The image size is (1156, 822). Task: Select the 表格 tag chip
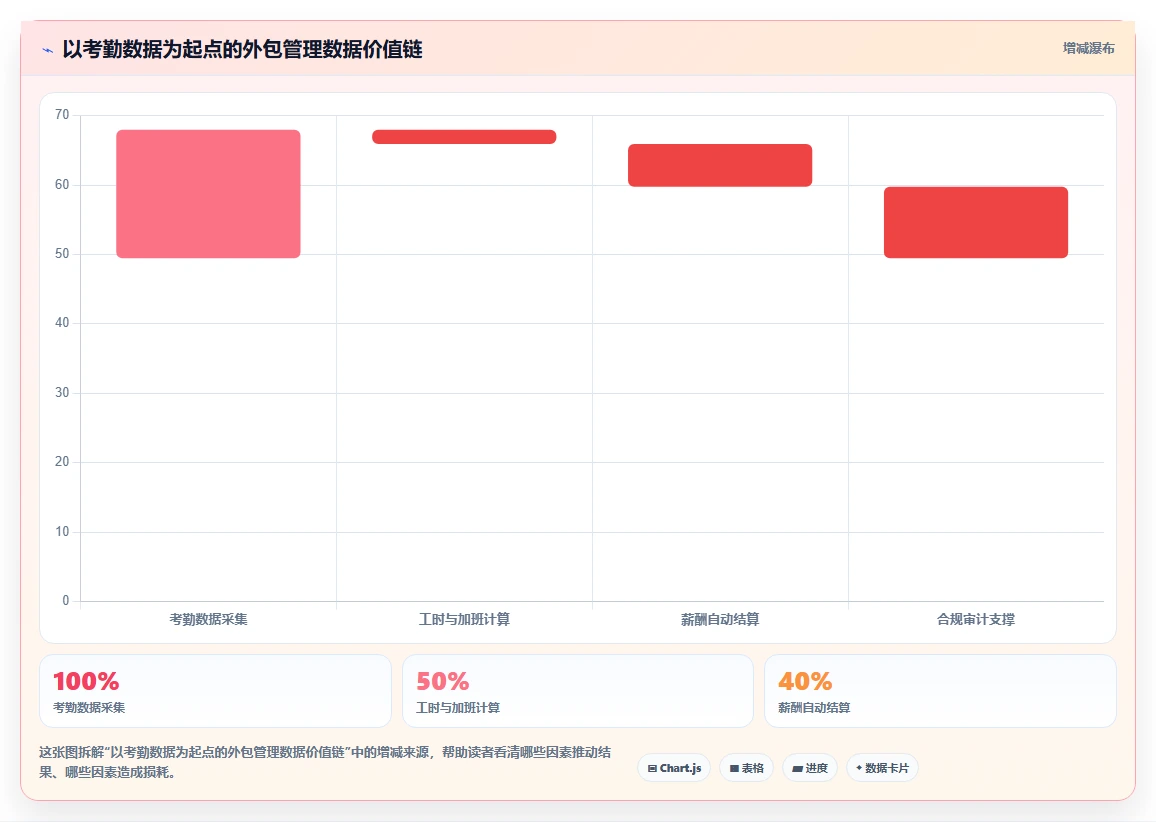click(746, 767)
